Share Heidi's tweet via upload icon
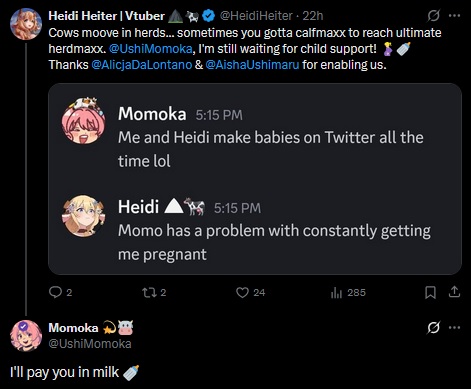This screenshot has width=471, height=389. [x=454, y=292]
